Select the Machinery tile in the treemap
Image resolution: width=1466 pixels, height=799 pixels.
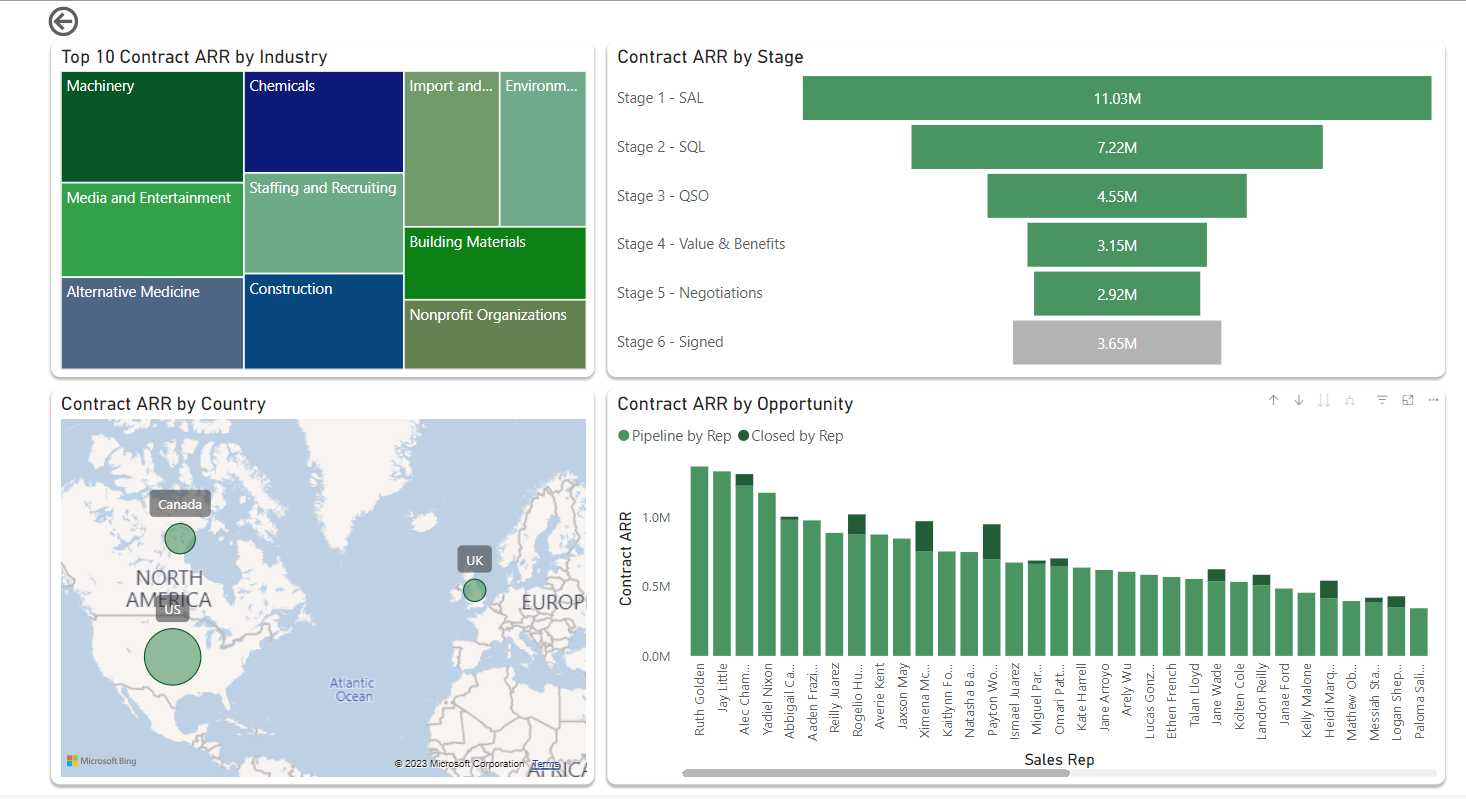[x=151, y=126]
